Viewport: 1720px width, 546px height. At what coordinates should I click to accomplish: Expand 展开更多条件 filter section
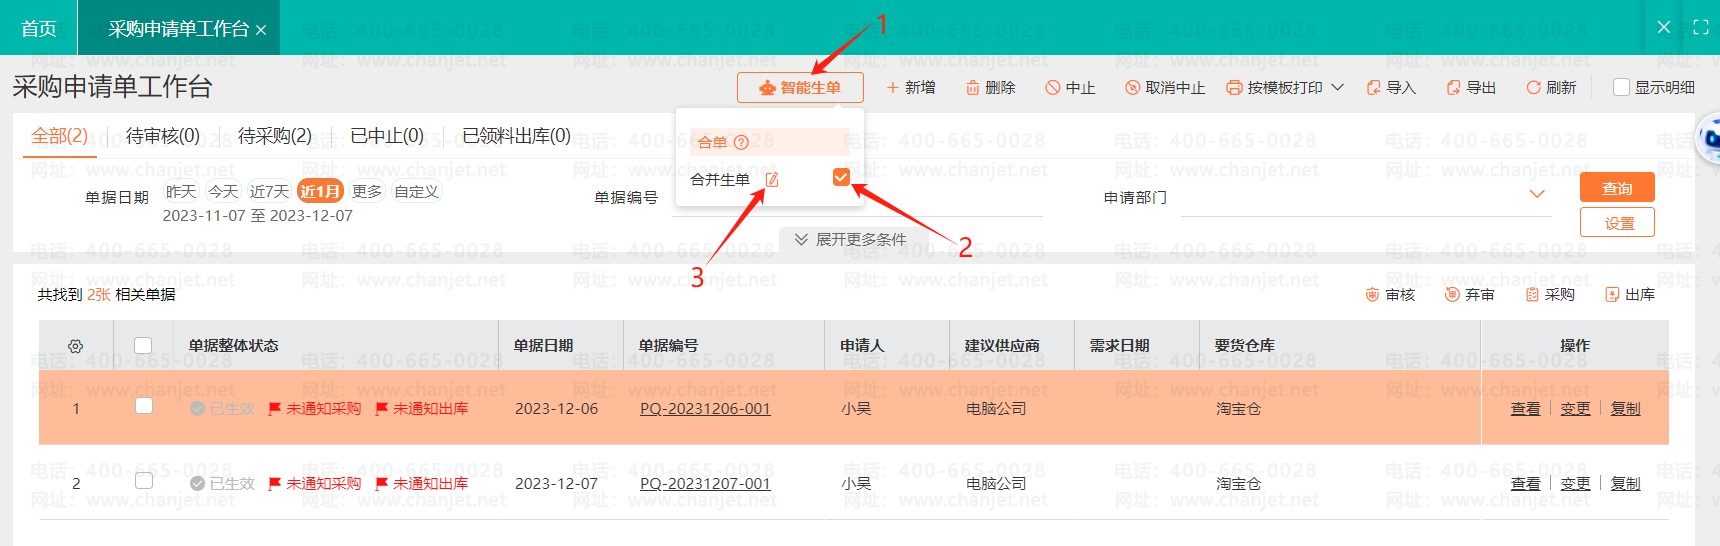[850, 240]
